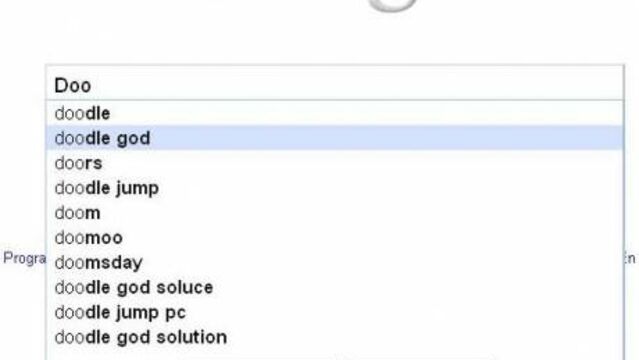Pick the "doors" autocomplete suggestion

[334, 163]
